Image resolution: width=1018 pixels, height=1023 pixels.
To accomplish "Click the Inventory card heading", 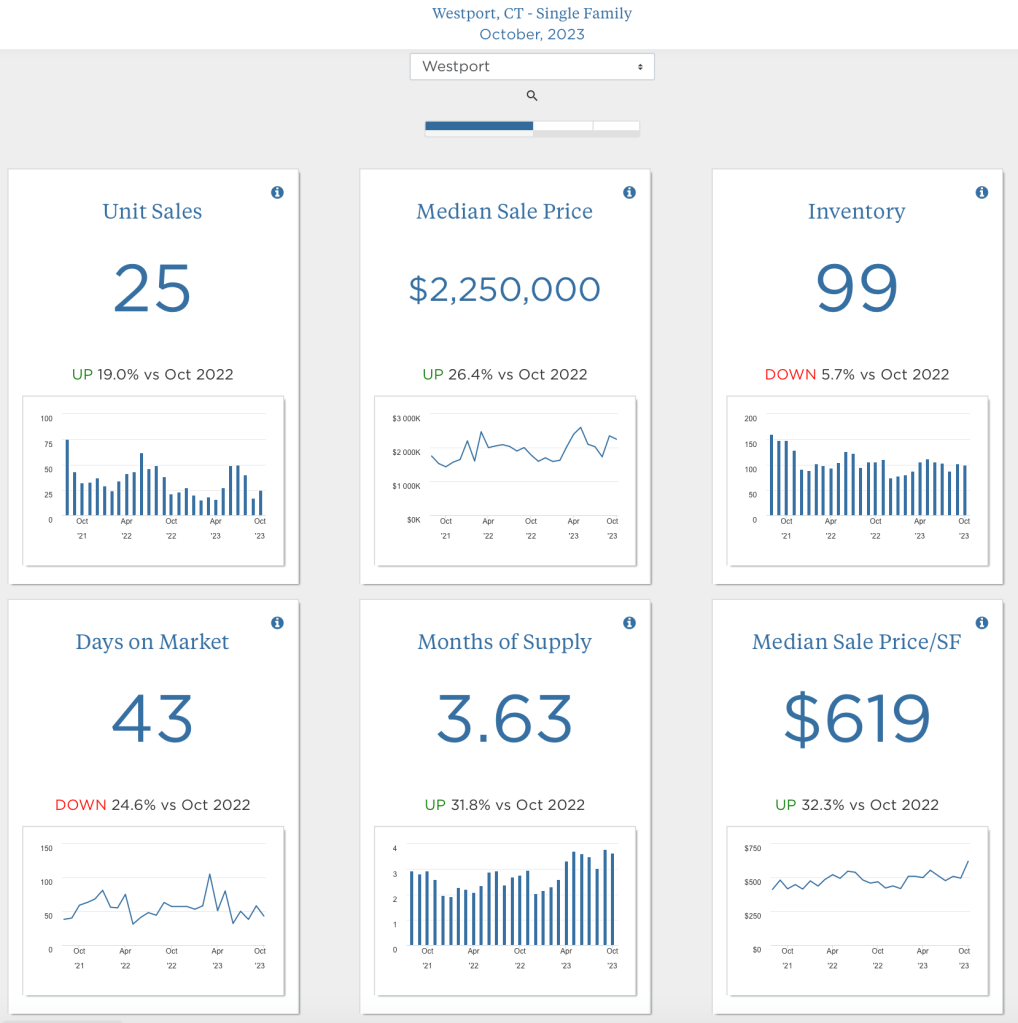I will [856, 212].
